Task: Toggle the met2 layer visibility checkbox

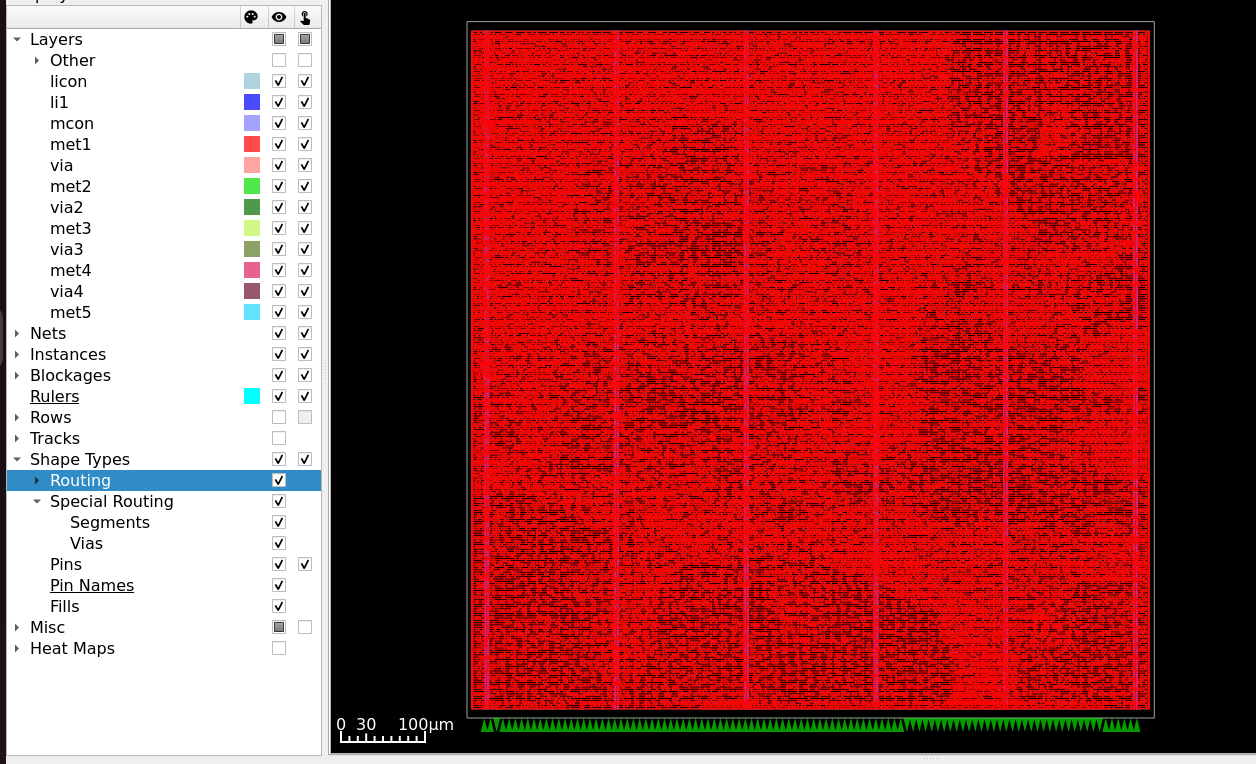Action: pos(279,186)
